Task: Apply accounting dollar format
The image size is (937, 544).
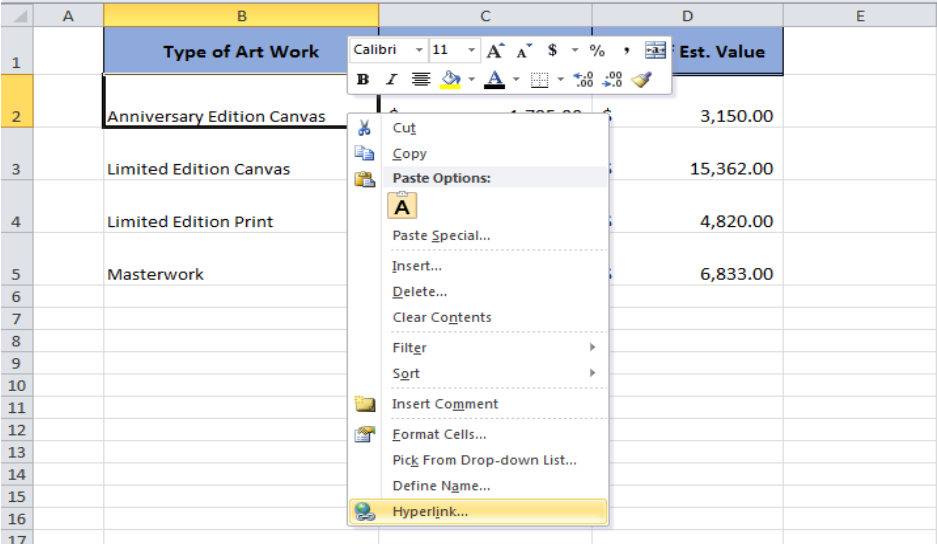Action: [x=553, y=51]
